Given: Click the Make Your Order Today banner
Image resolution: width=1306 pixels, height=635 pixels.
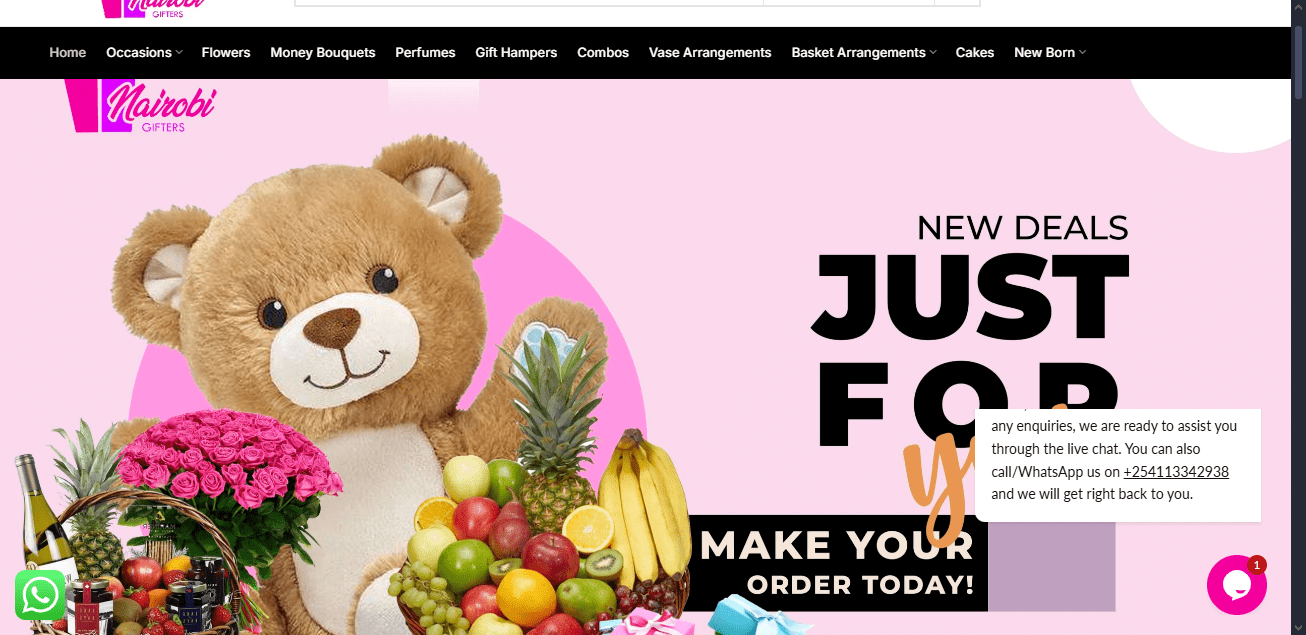Looking at the screenshot, I should tap(838, 563).
